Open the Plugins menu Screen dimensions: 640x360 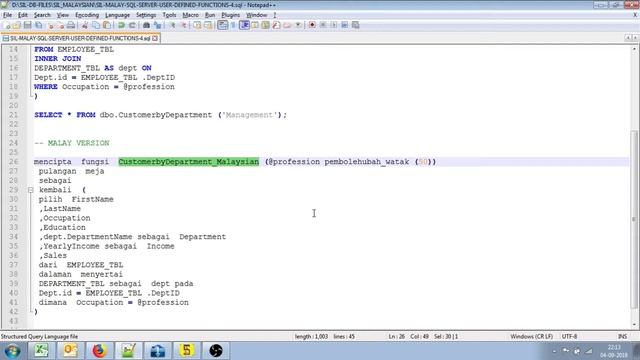pyautogui.click(x=231, y=15)
